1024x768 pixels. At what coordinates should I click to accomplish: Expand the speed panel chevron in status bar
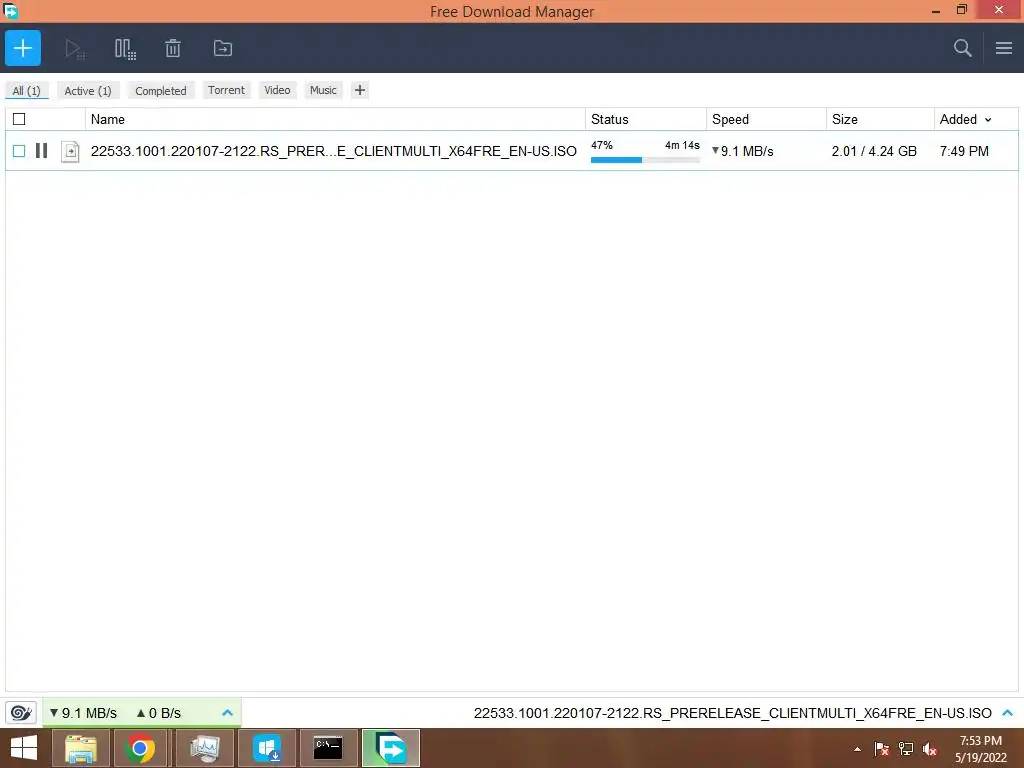pos(227,712)
